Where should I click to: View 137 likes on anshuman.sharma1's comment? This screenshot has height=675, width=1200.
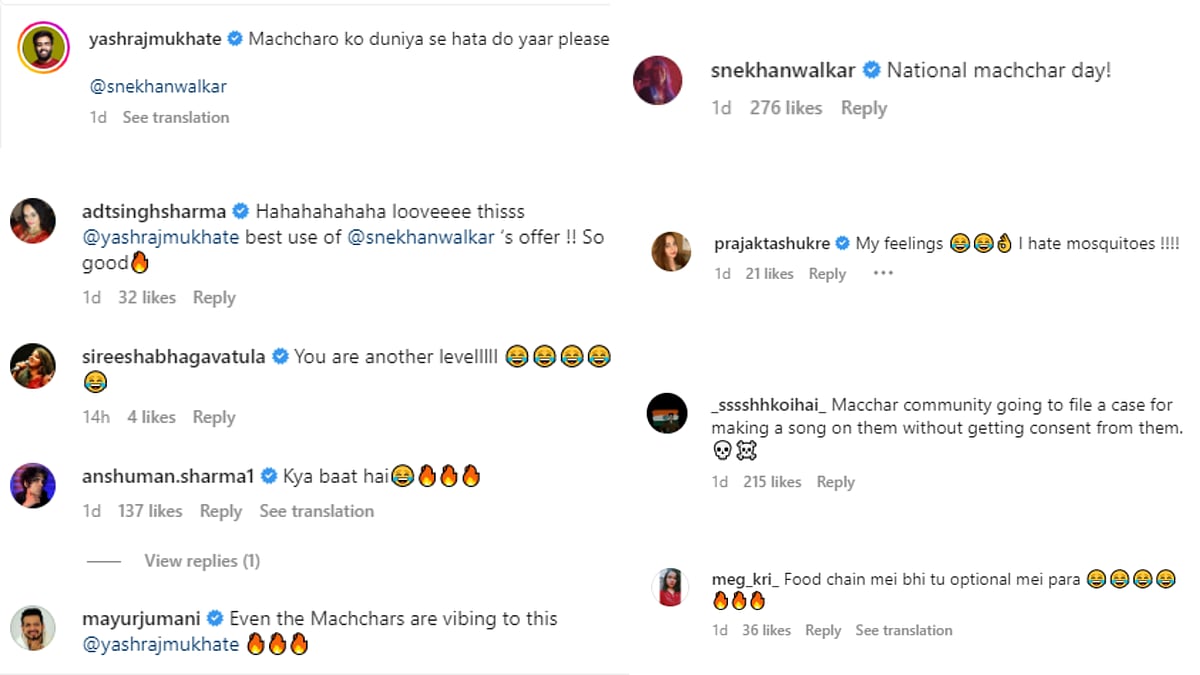pos(150,511)
